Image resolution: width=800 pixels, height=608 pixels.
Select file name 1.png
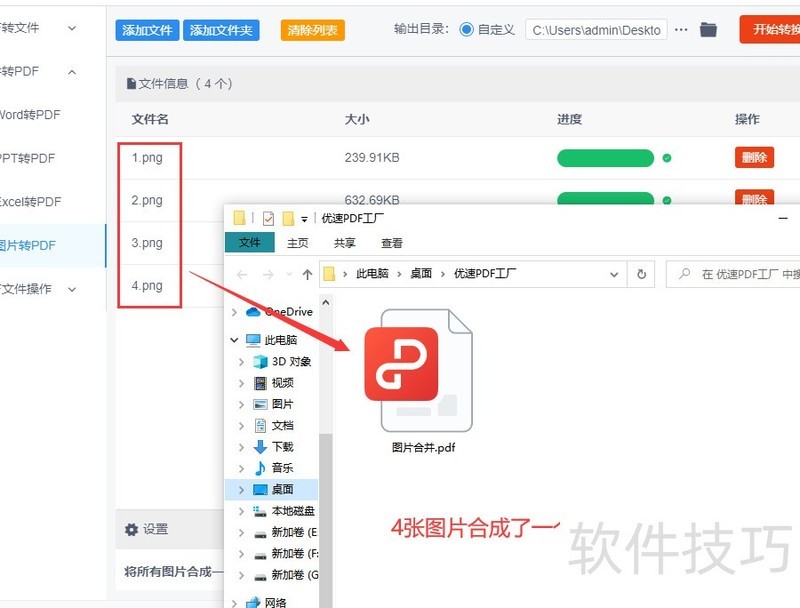tap(147, 158)
